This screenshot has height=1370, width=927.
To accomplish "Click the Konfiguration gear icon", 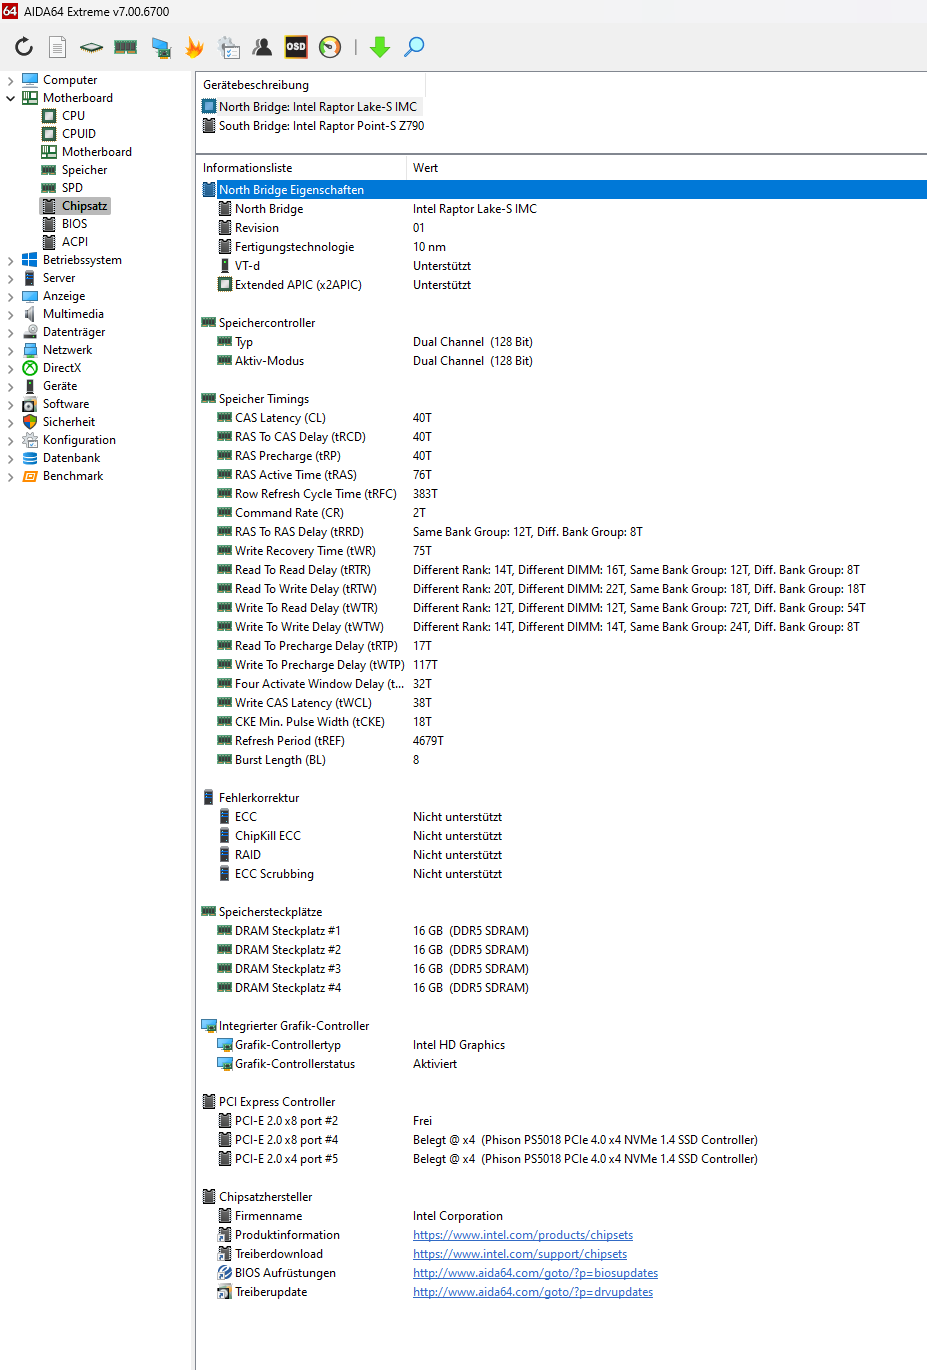I will [30, 440].
